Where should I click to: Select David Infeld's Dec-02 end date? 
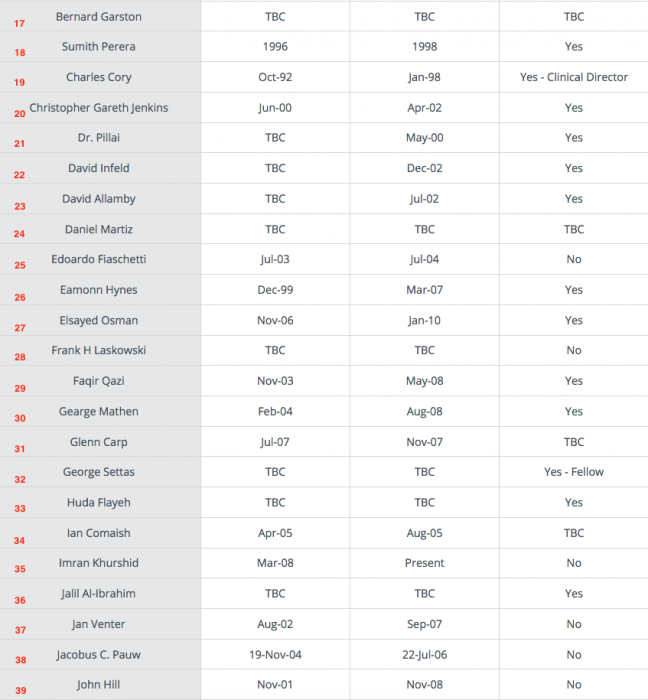coord(424,168)
